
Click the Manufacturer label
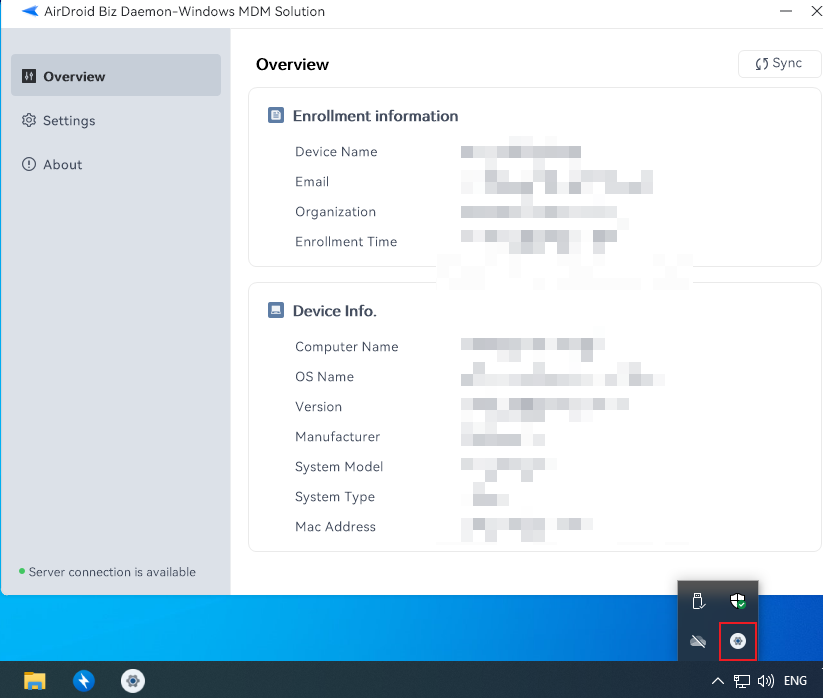[337, 437]
